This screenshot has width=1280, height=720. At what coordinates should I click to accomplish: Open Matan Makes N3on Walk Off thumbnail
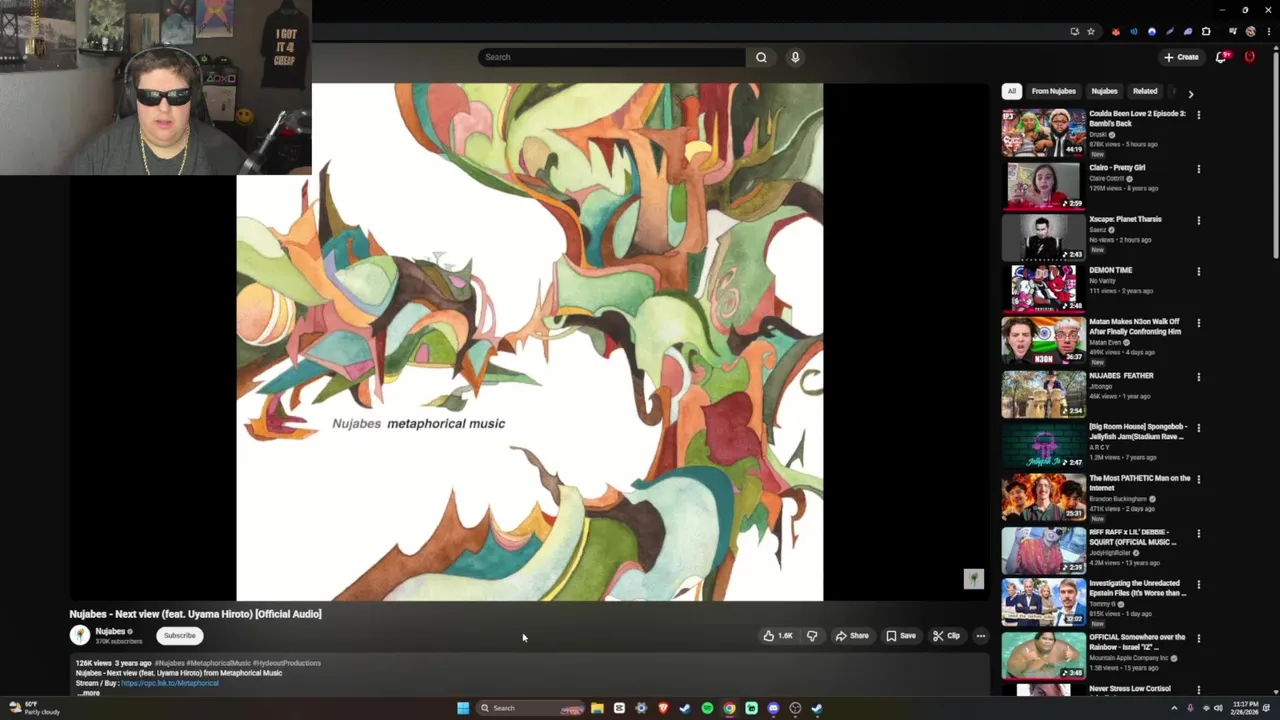1043,340
